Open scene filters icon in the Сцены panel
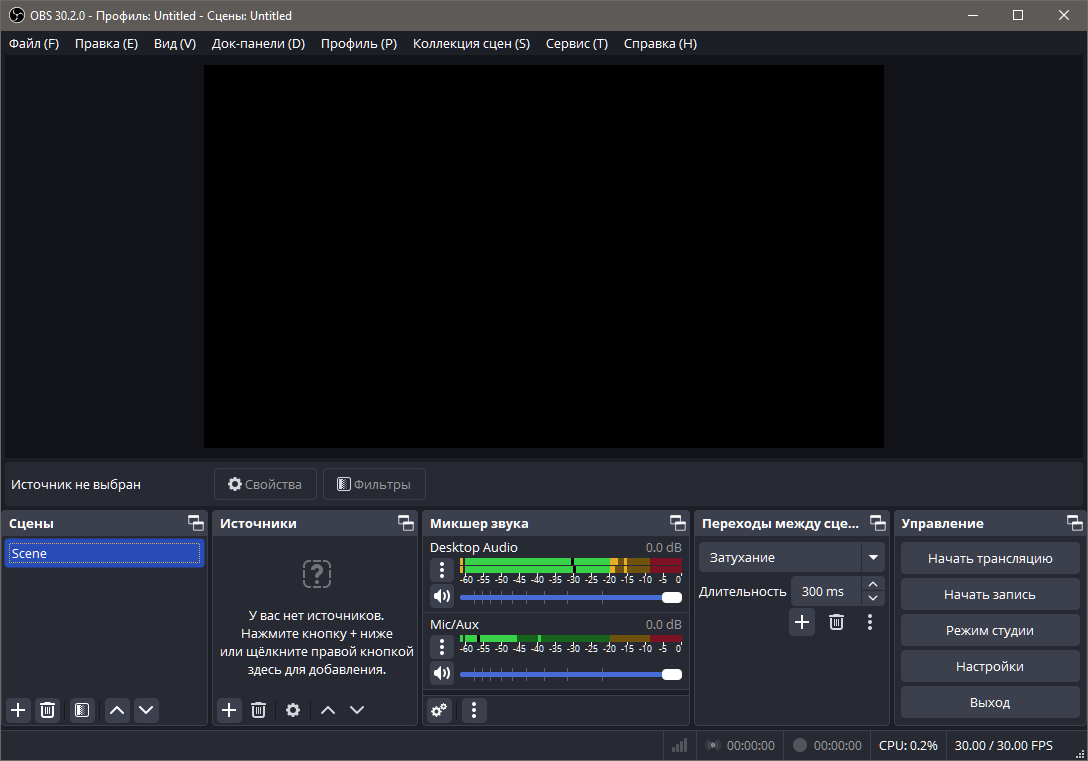Screen dimensions: 1088x761 pyautogui.click(x=82, y=710)
